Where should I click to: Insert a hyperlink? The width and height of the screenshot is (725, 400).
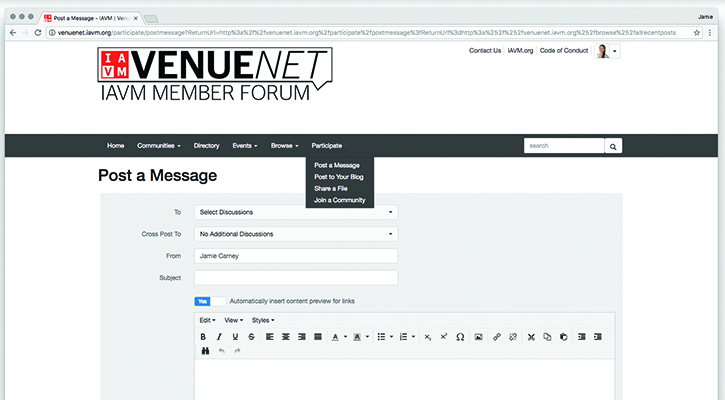[497, 337]
